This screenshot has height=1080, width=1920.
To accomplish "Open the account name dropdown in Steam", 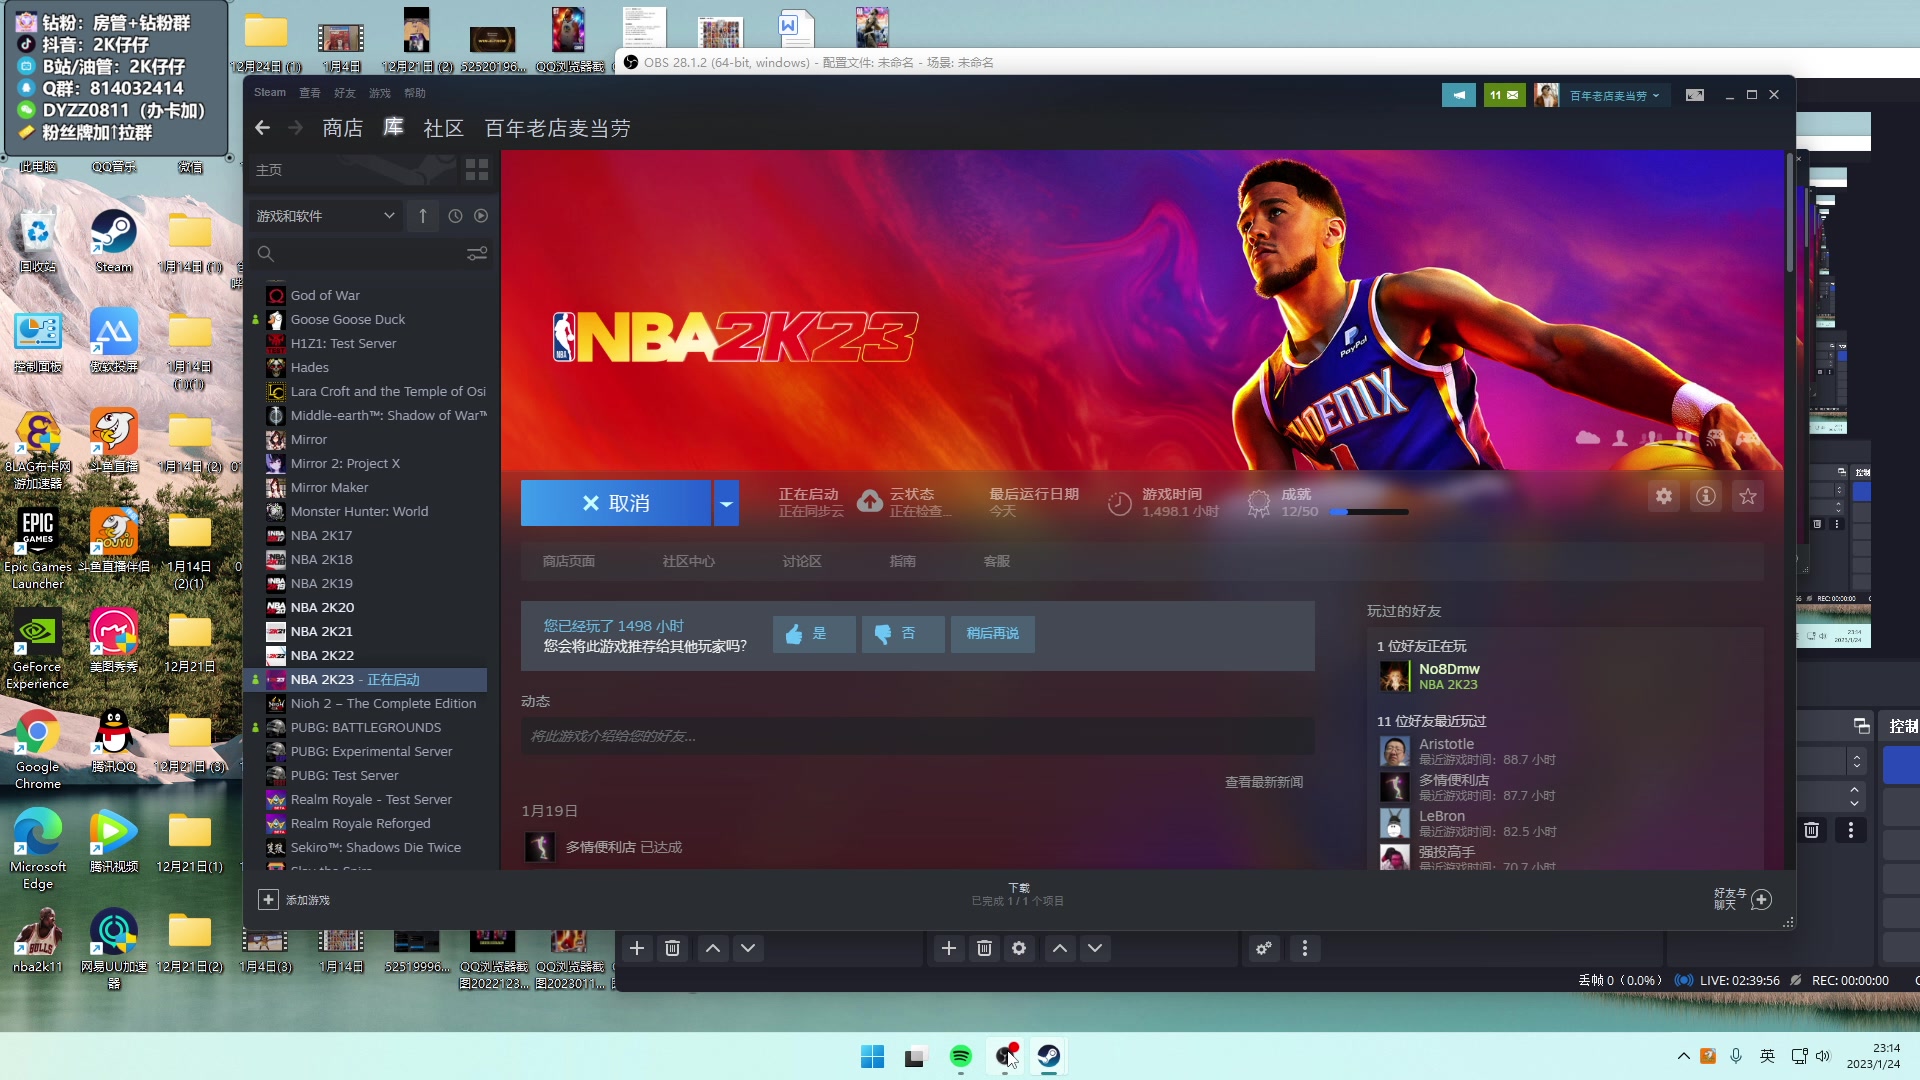I will pos(1614,96).
